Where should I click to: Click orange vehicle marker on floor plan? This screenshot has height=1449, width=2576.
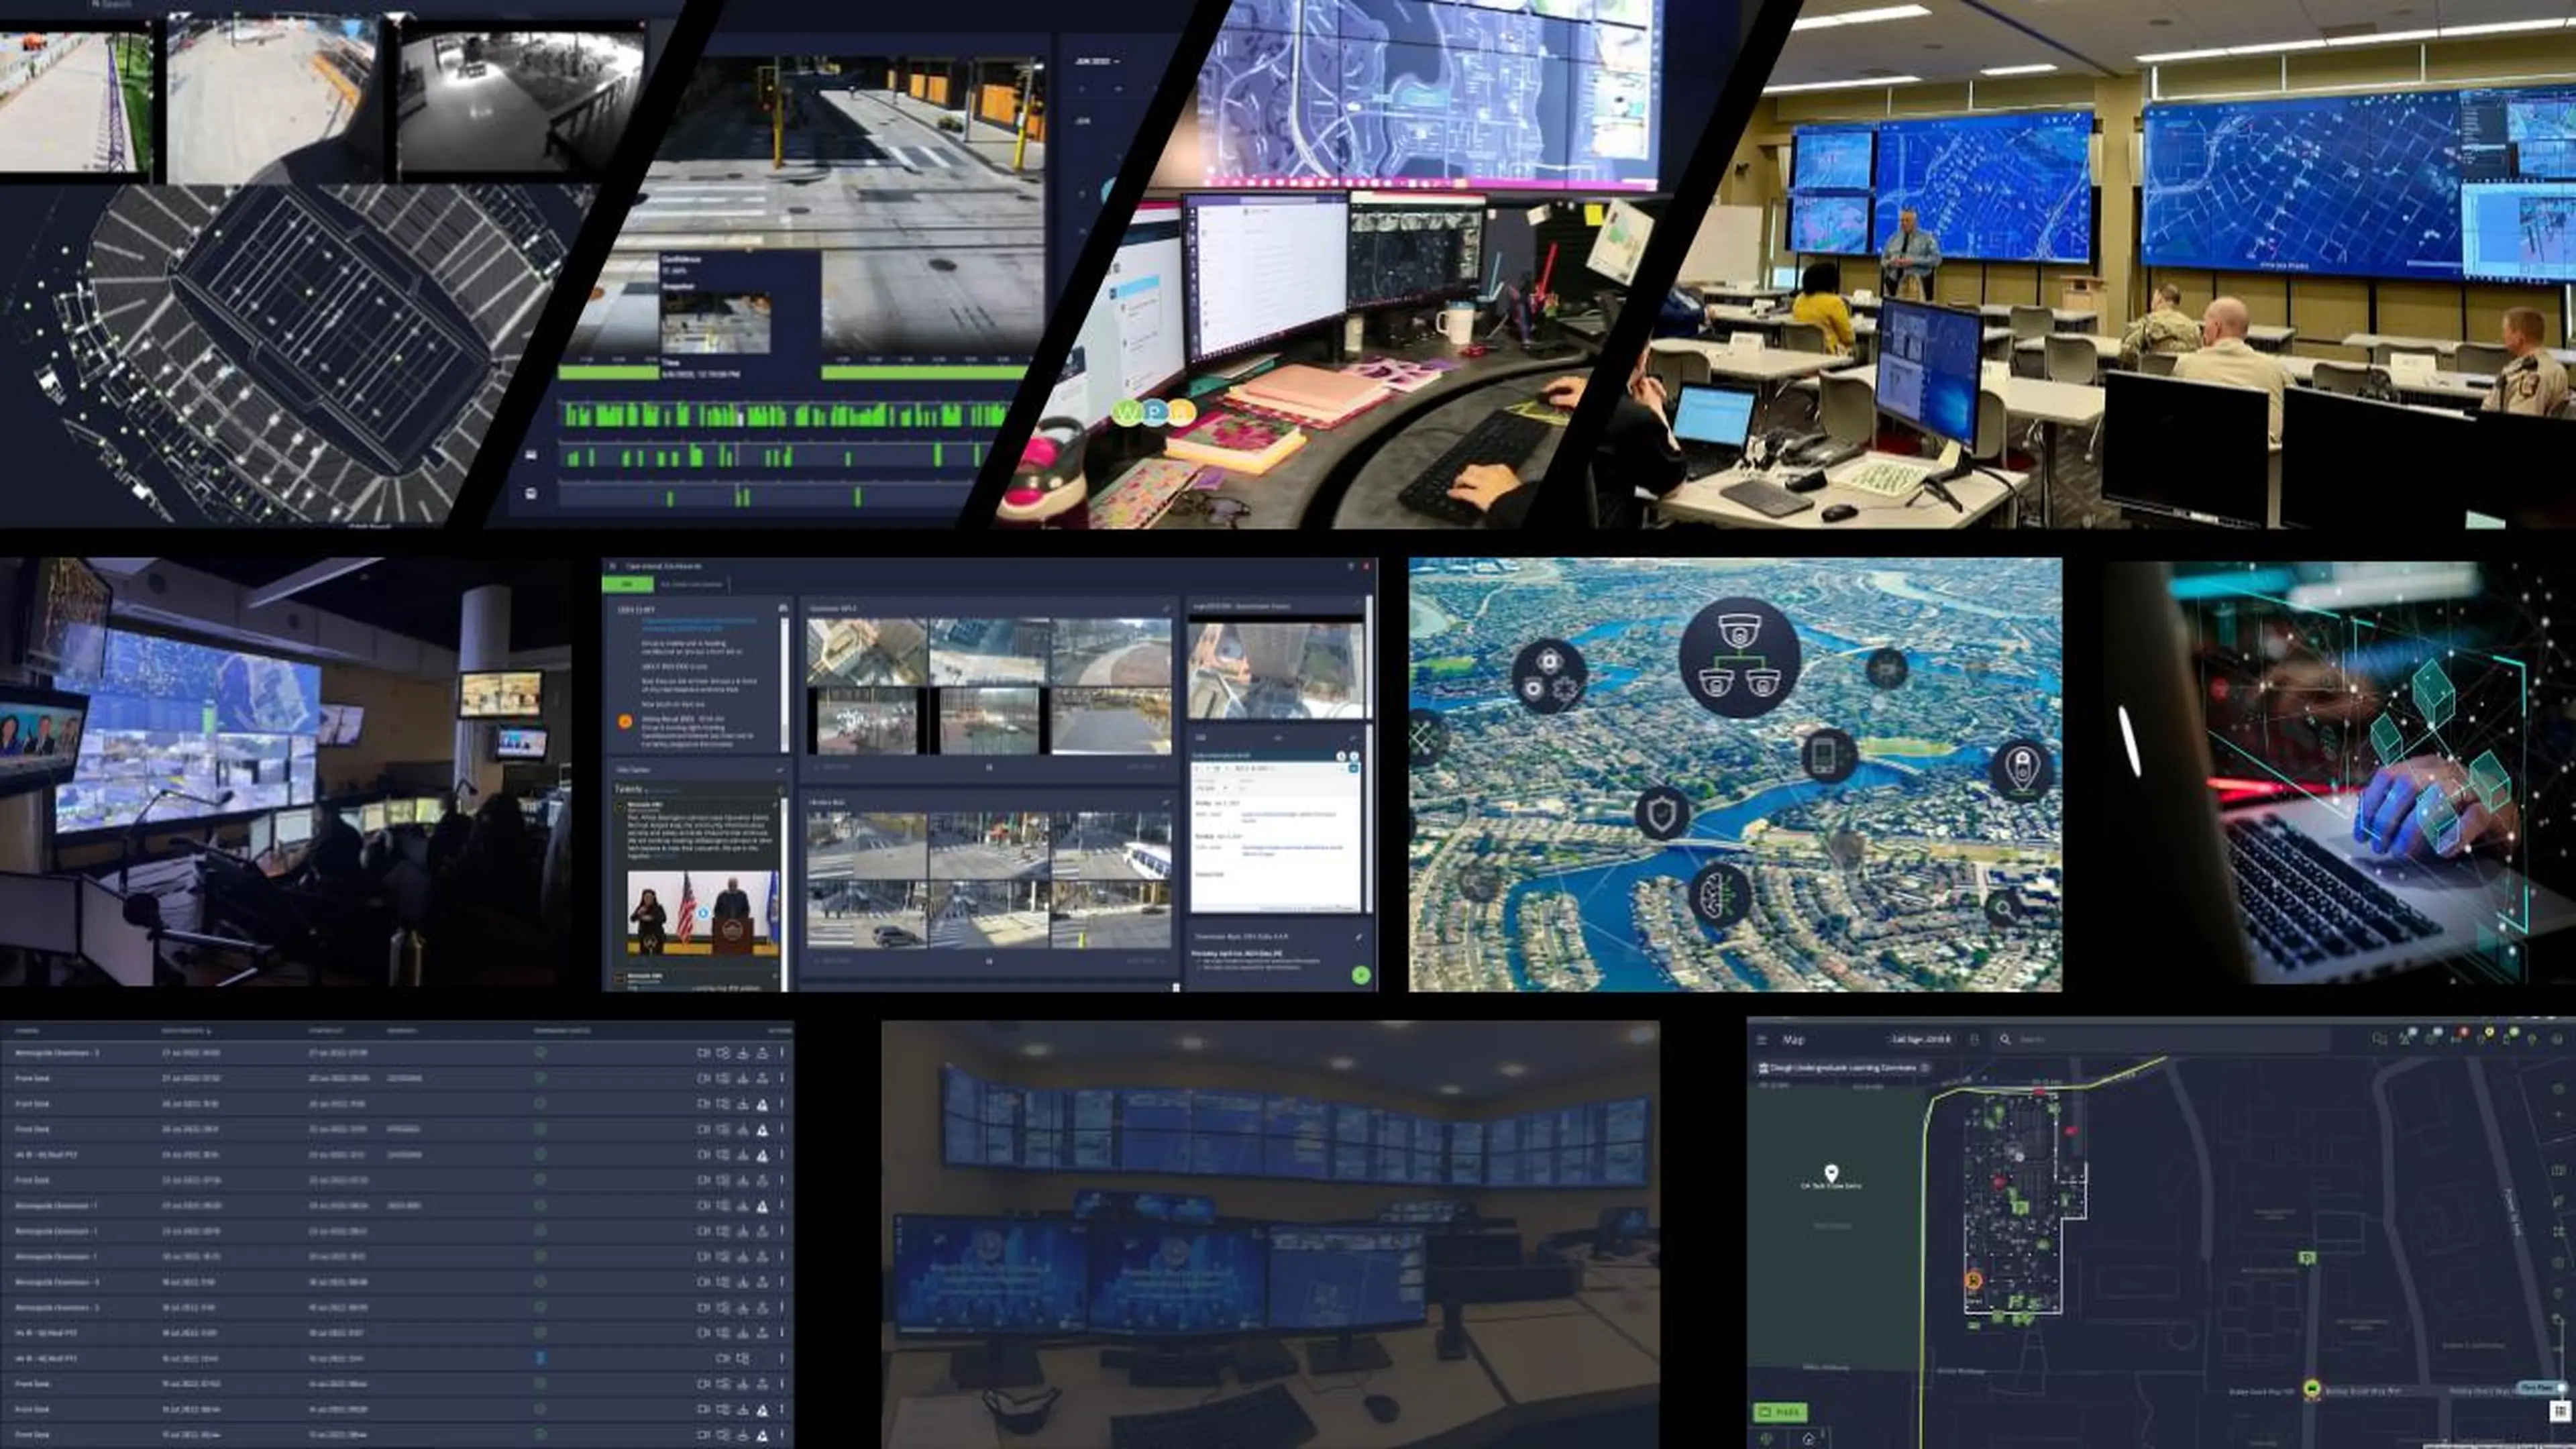point(1973,1280)
